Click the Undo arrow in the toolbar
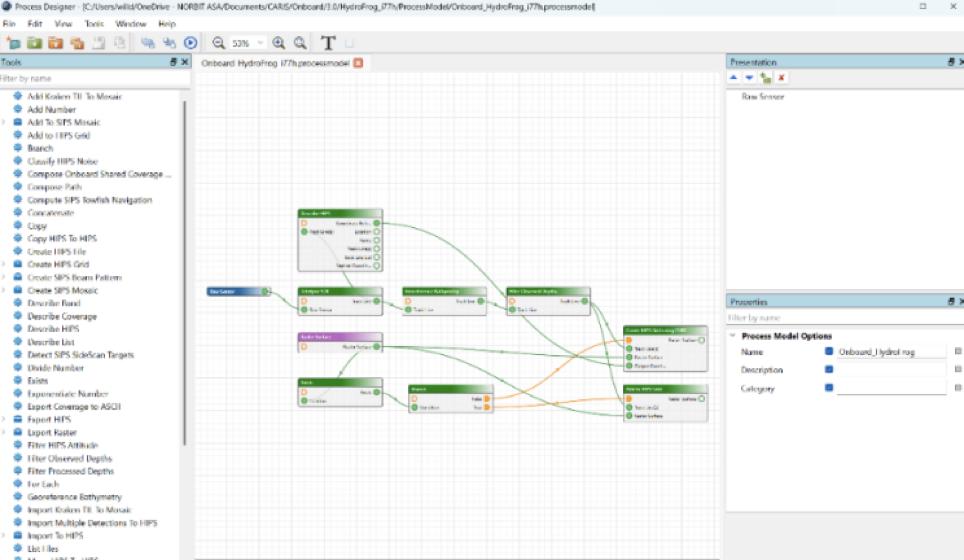 point(147,43)
